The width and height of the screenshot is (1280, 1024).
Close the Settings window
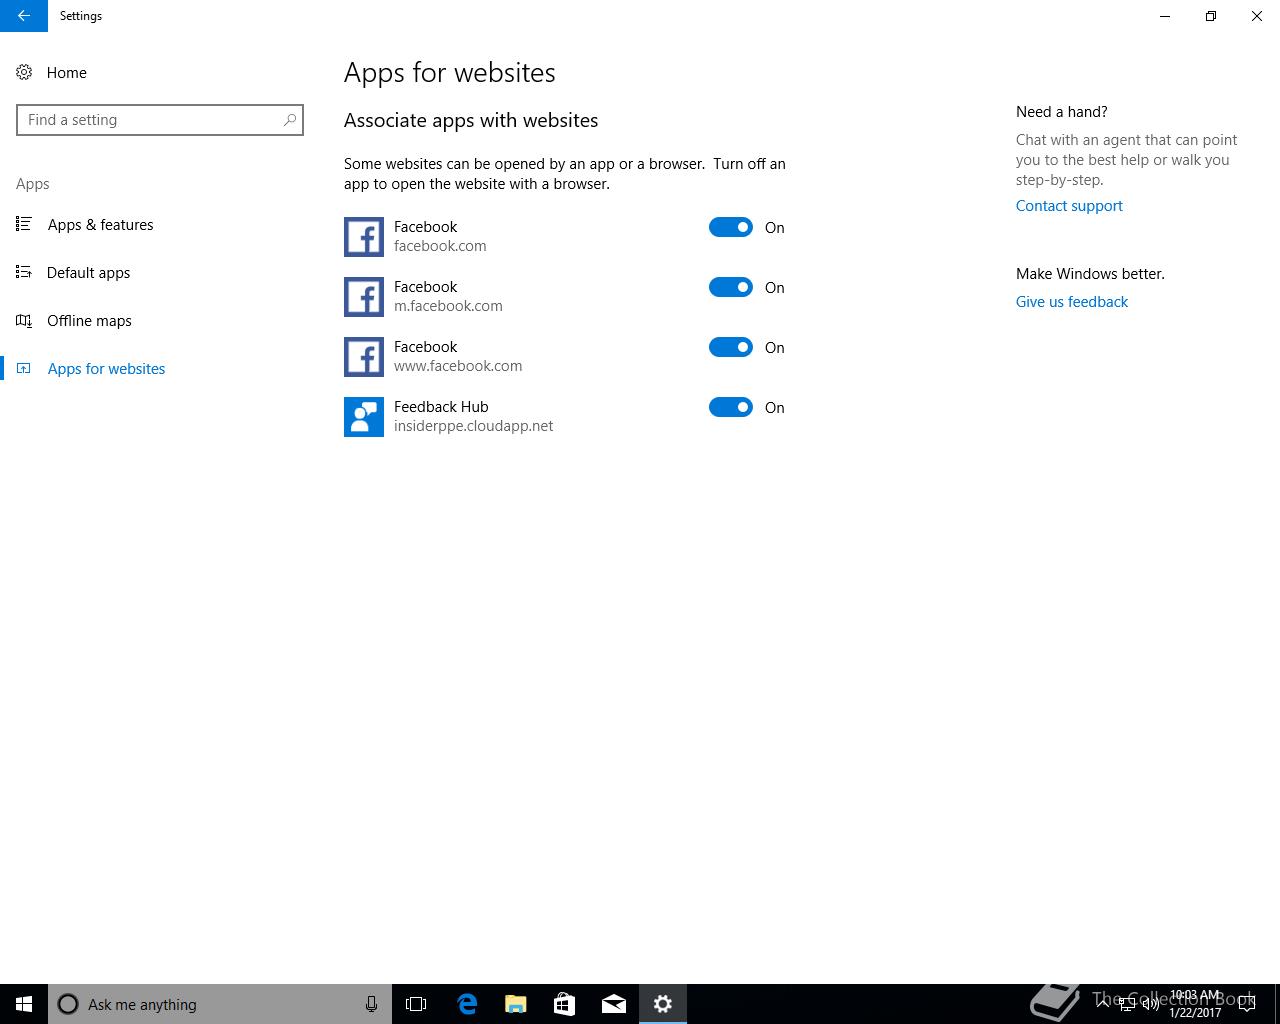pos(1257,16)
